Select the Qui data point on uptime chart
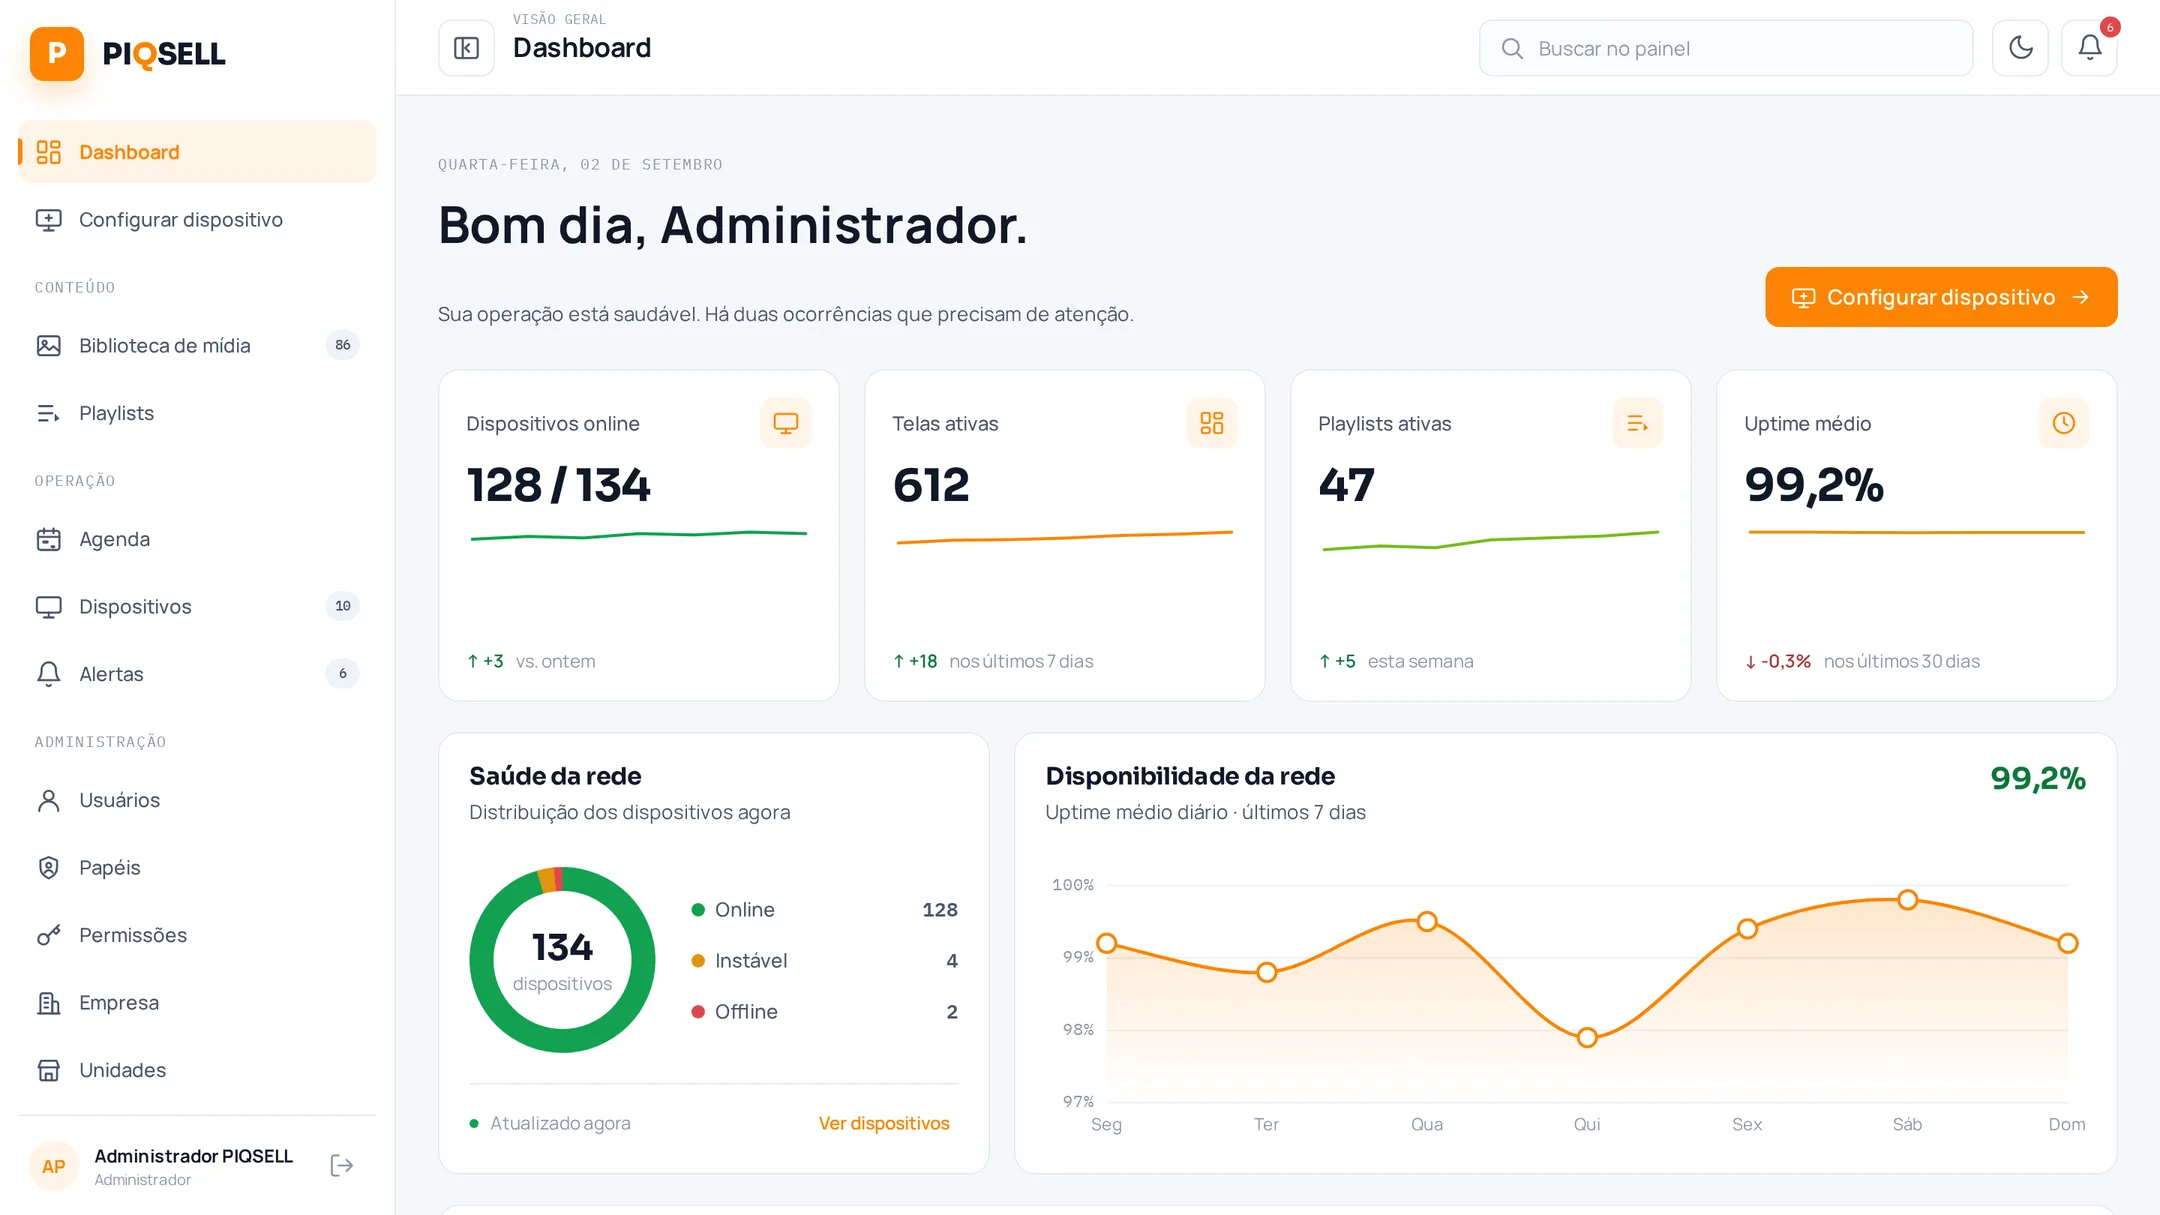 1587,1038
